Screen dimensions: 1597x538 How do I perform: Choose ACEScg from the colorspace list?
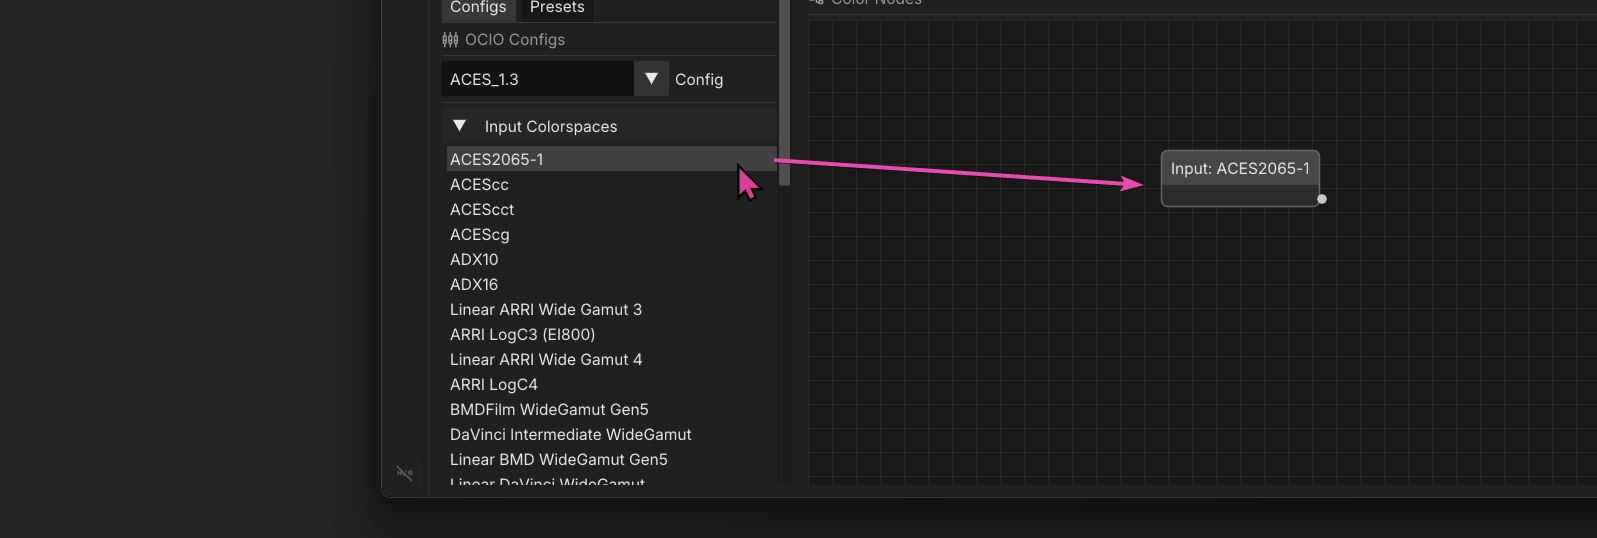[x=480, y=235]
